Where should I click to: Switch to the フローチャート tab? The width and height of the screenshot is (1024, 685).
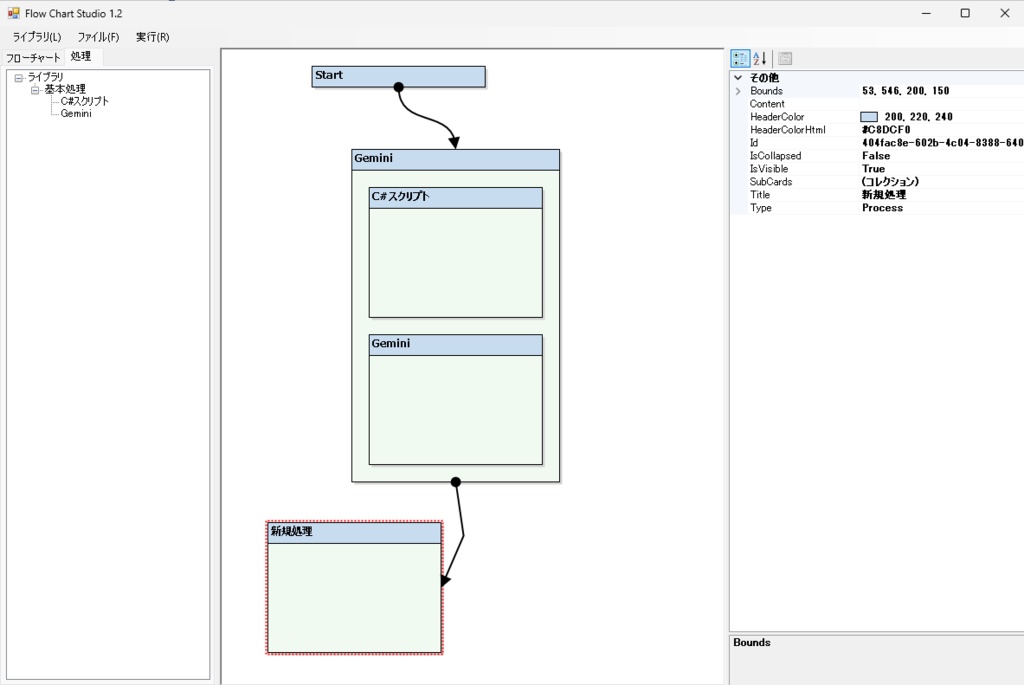pyautogui.click(x=33, y=57)
